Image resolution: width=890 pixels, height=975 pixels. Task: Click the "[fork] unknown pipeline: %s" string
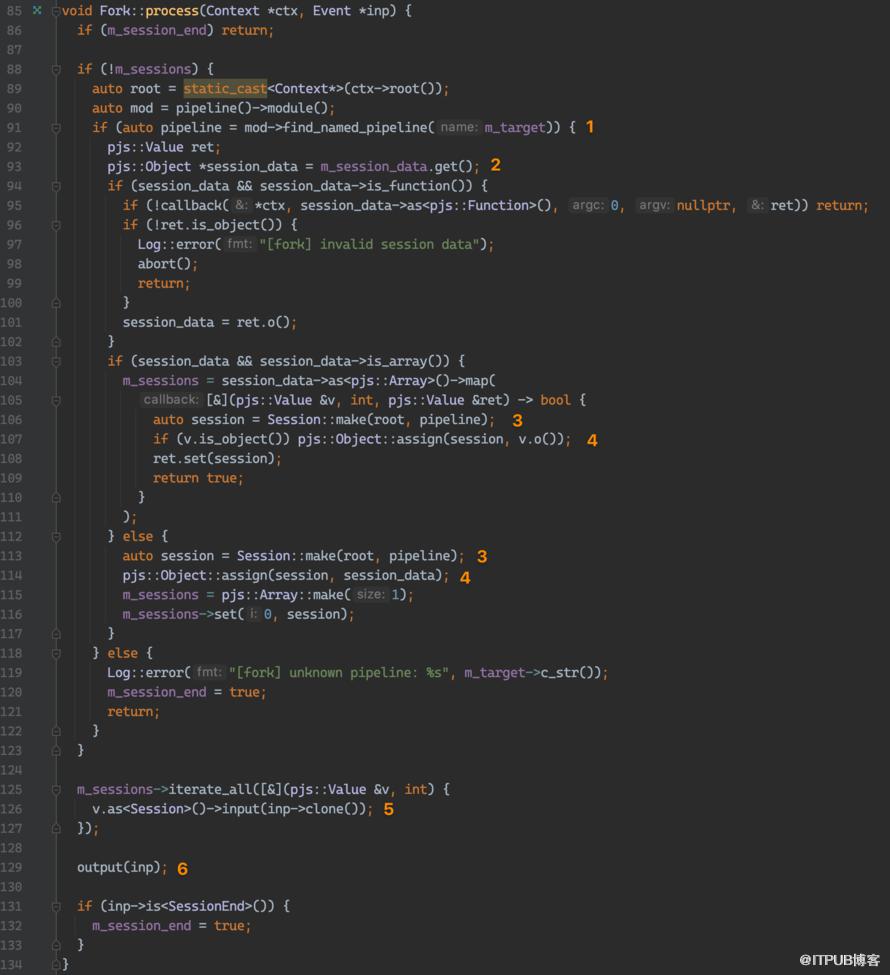click(338, 673)
